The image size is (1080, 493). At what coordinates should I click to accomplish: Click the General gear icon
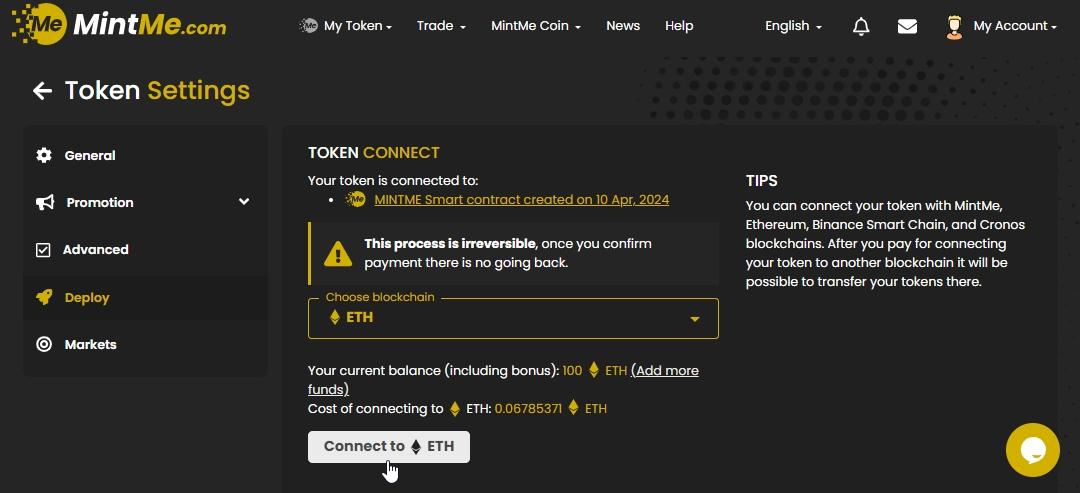click(x=44, y=155)
